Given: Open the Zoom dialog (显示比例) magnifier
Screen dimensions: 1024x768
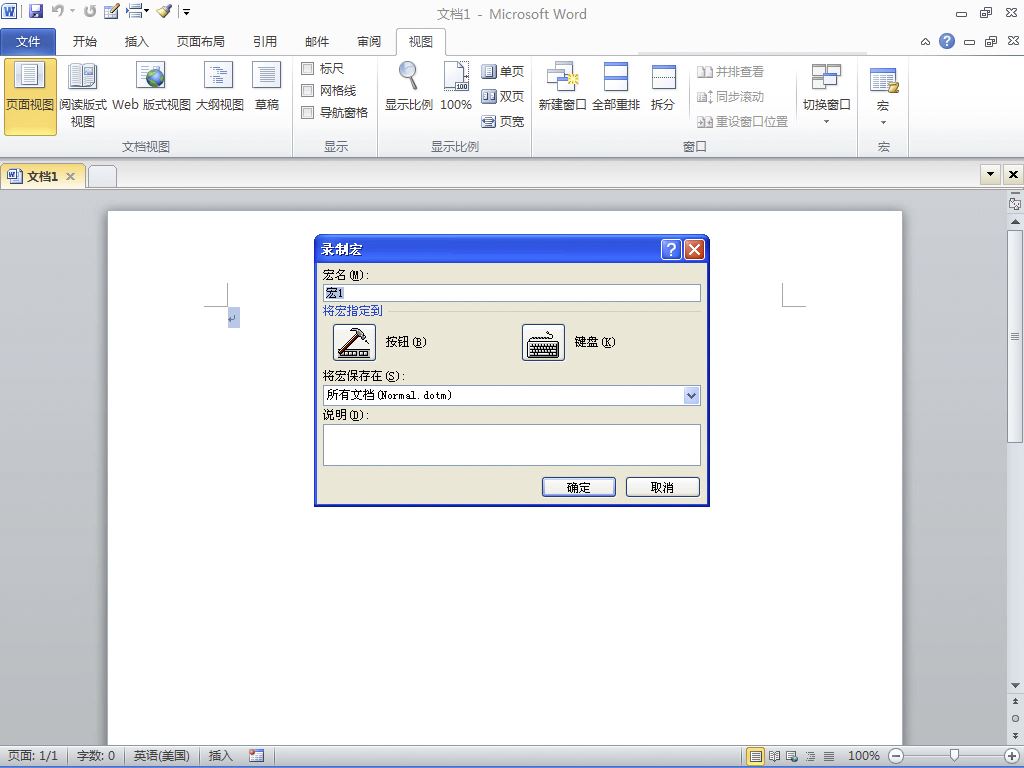Looking at the screenshot, I should [409, 87].
